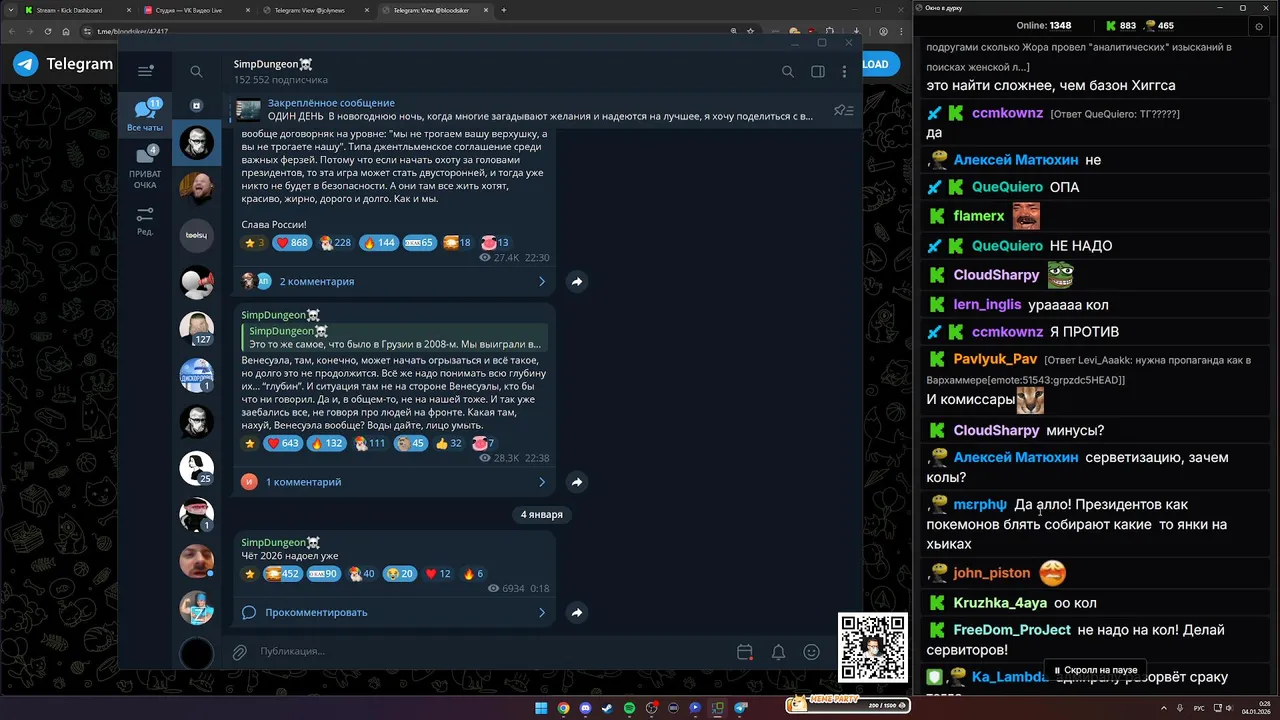This screenshot has width=1280, height=720.
Task: Expand '2 комментария' thread chevron
Action: click(542, 282)
